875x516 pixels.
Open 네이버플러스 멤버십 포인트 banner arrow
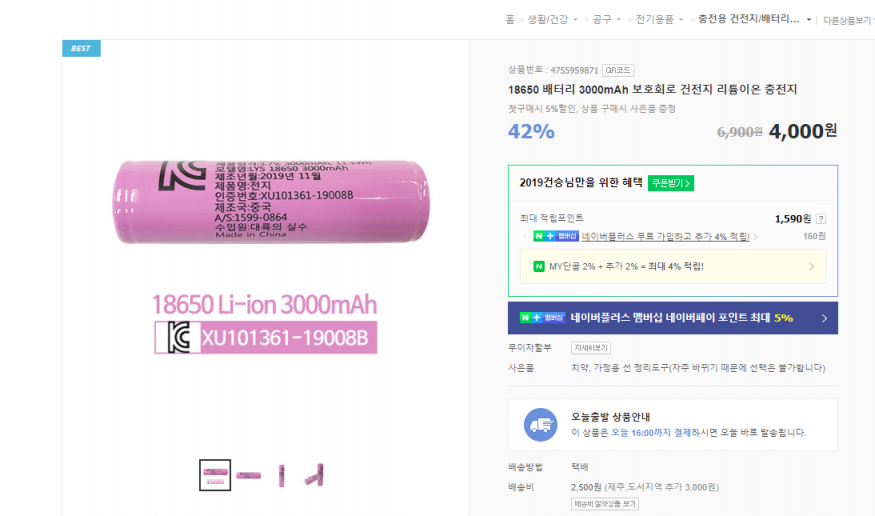pyautogui.click(x=824, y=318)
